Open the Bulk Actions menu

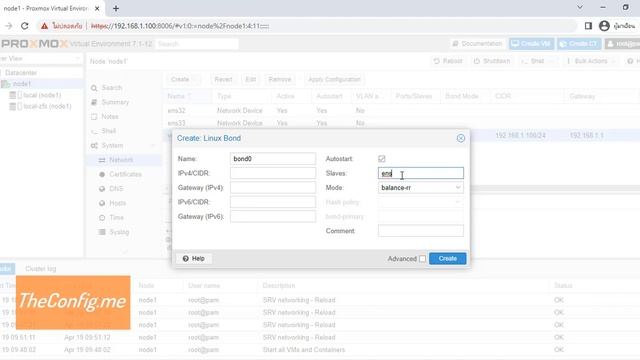[591, 61]
